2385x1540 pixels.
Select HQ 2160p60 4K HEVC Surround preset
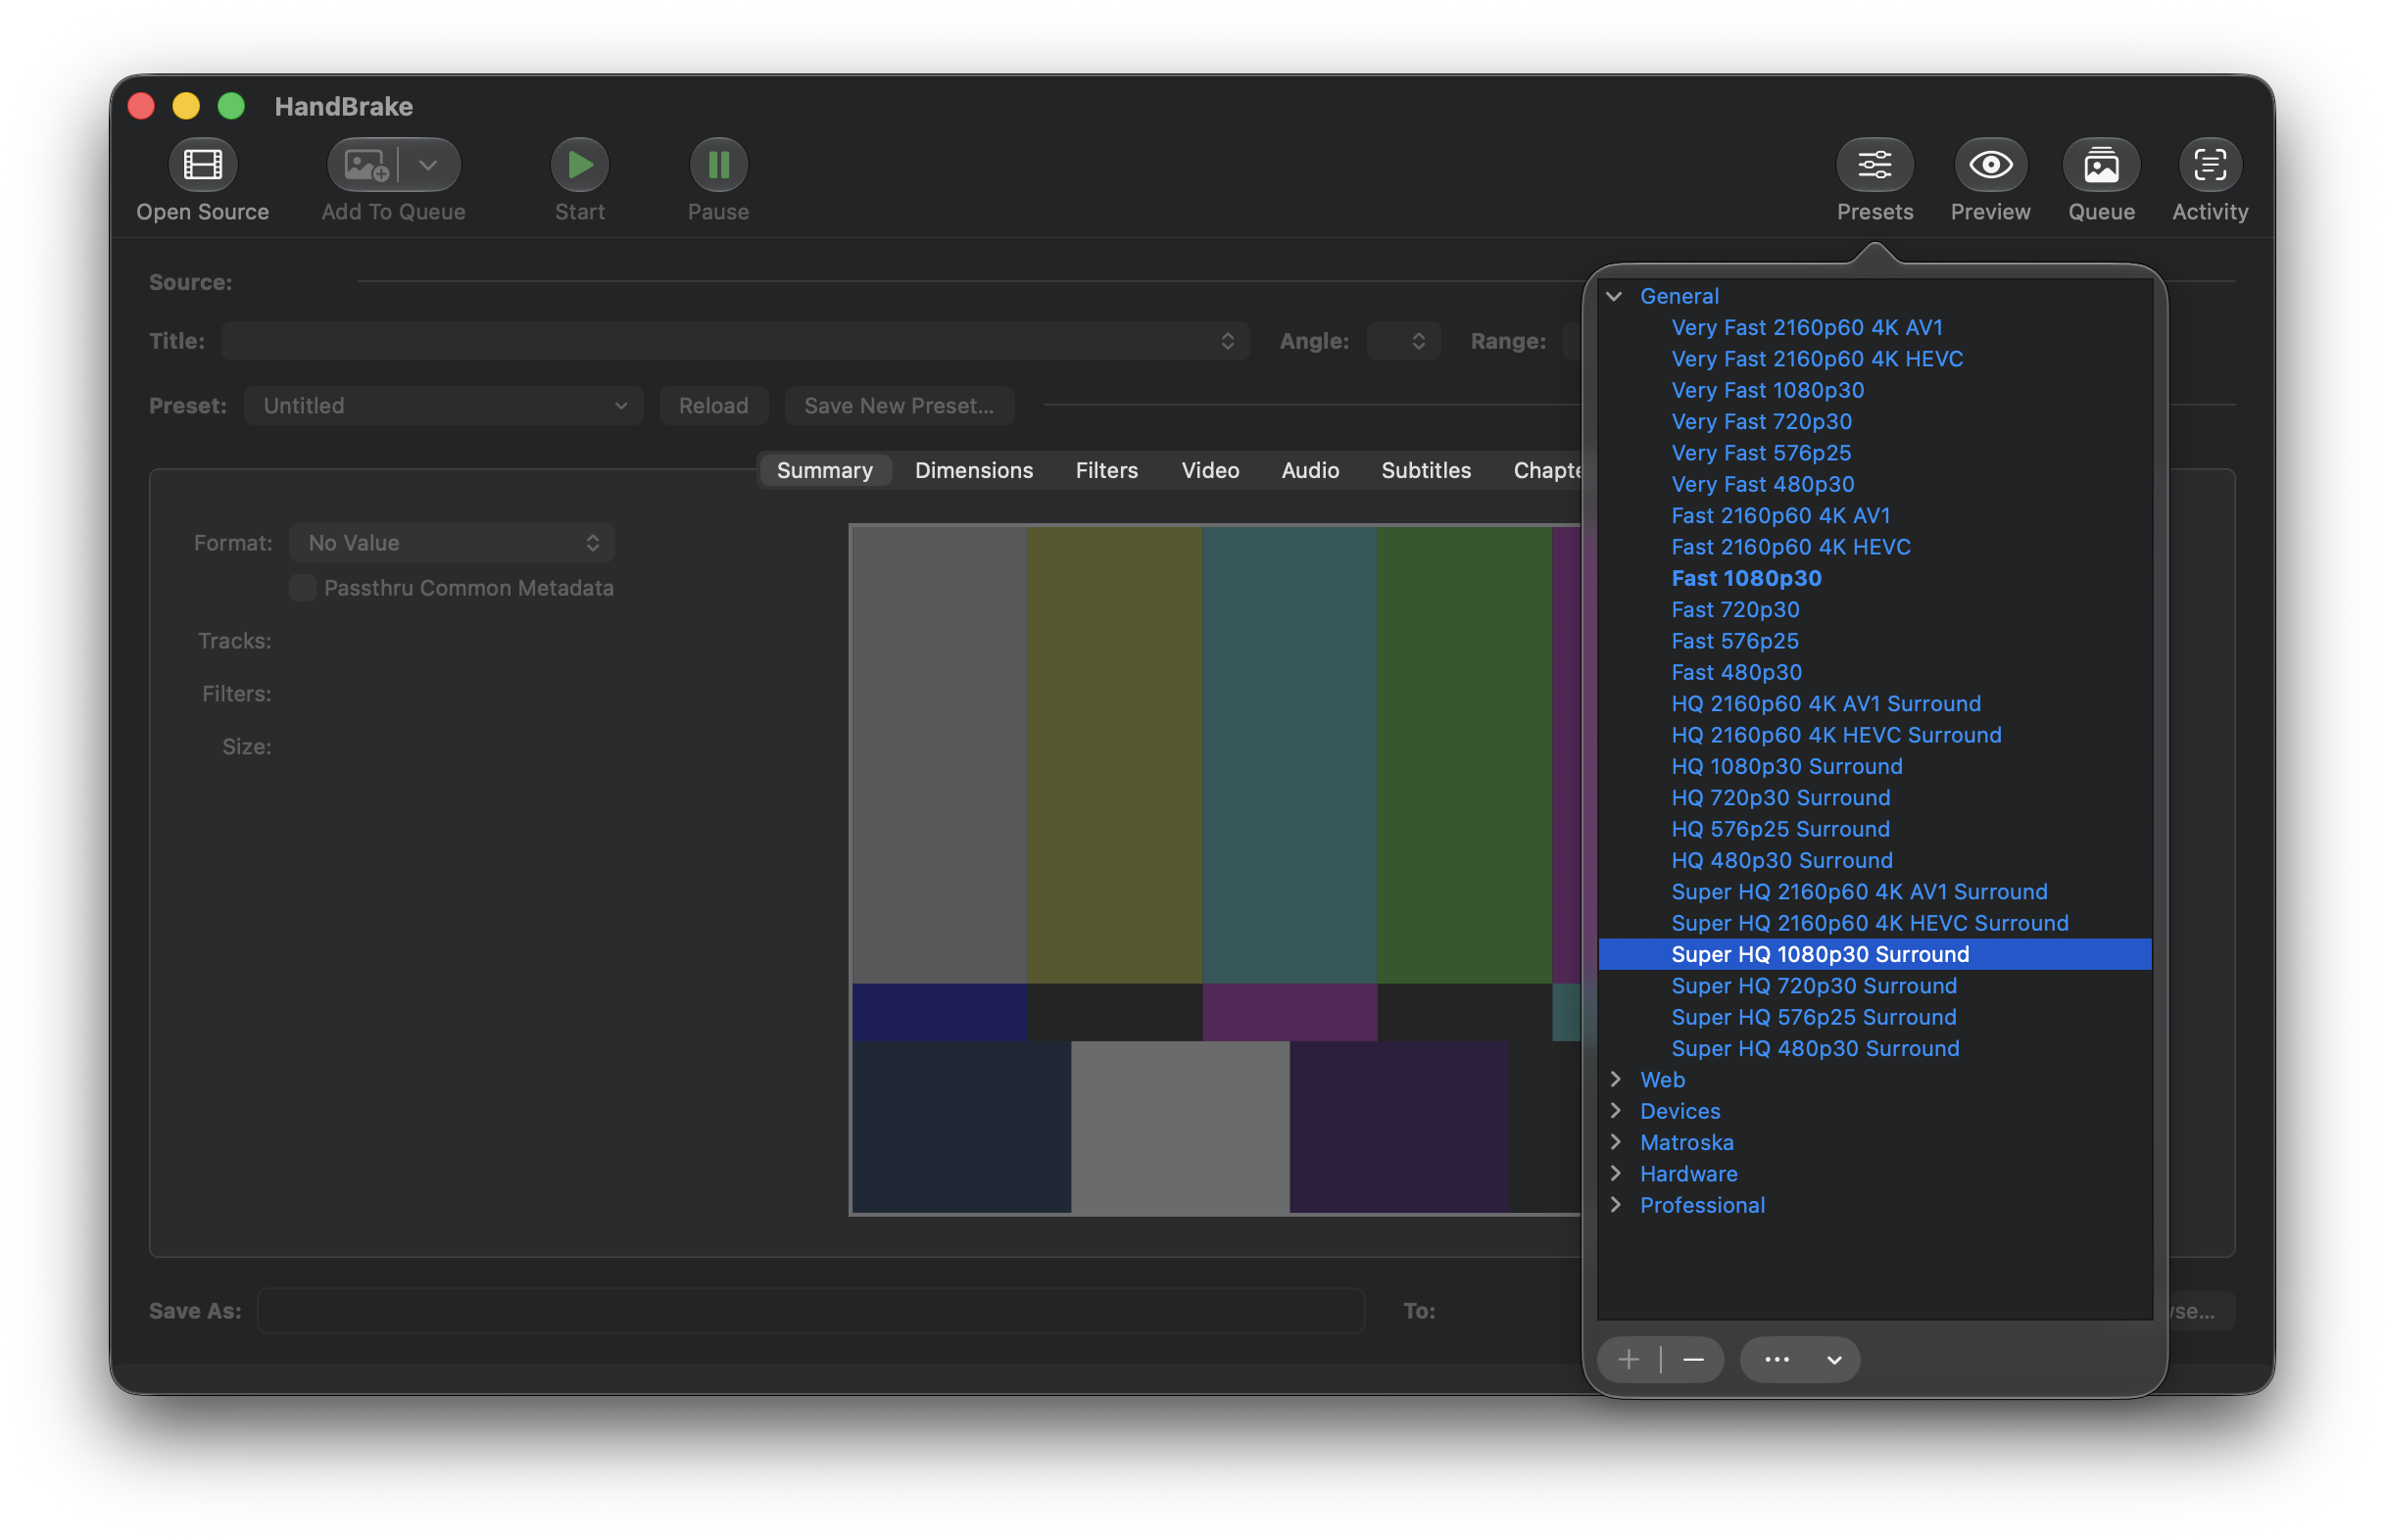pyautogui.click(x=1874, y=735)
